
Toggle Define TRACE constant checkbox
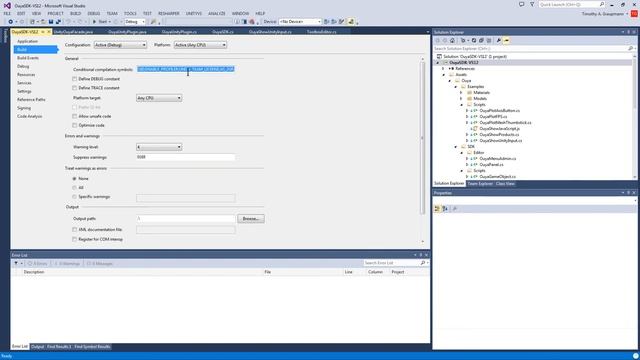point(74,88)
